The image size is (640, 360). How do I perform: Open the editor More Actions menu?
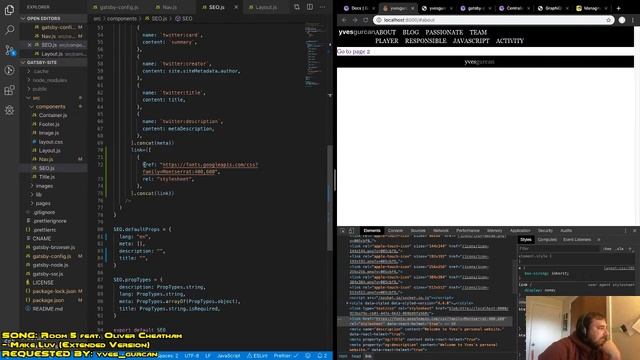coord(323,7)
